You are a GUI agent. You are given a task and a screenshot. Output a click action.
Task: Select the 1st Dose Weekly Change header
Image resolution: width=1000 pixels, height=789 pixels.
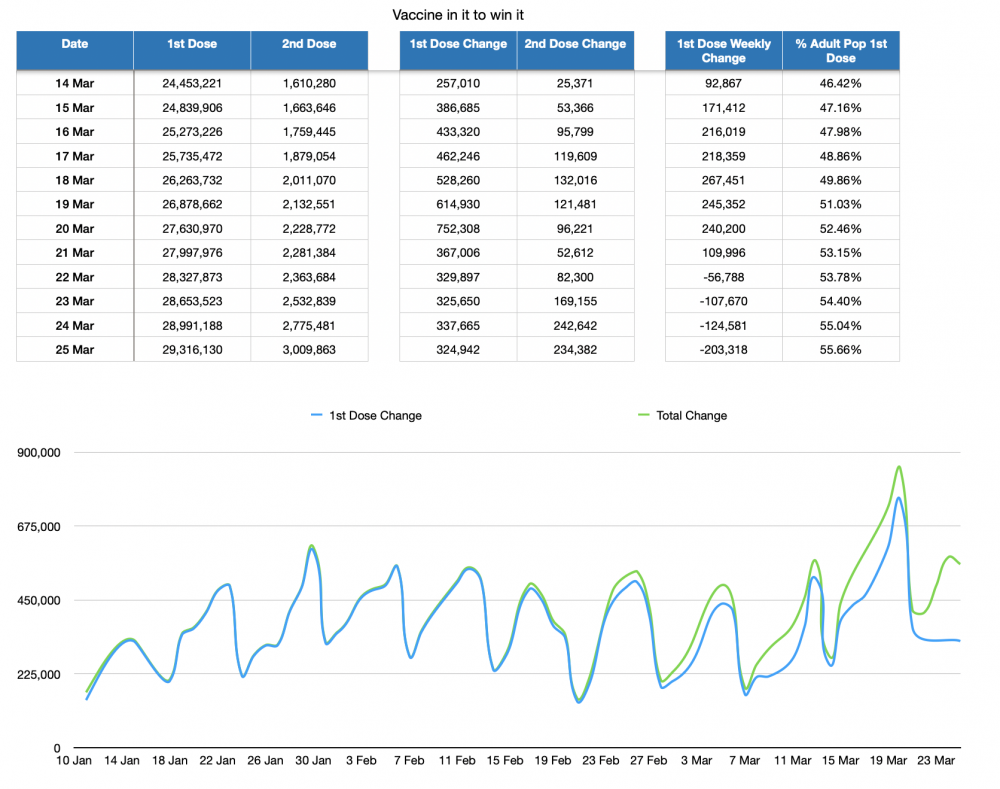tap(724, 50)
